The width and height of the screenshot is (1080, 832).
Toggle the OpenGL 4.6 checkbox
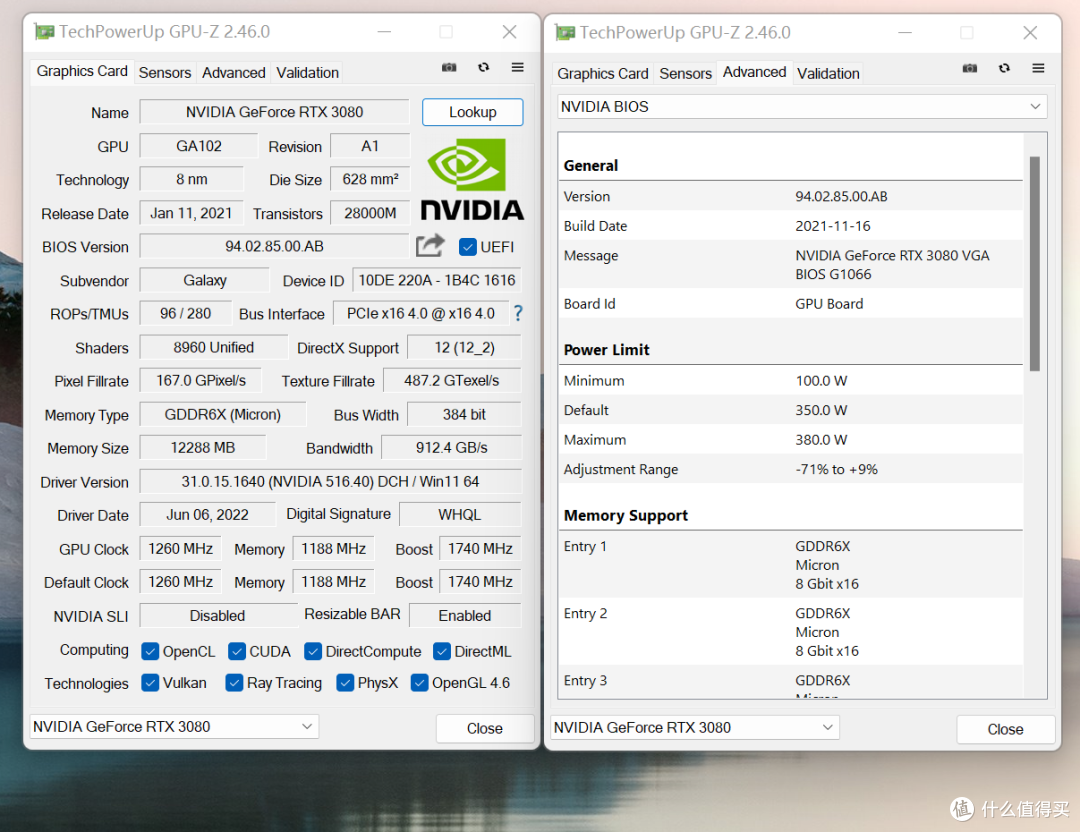point(419,683)
